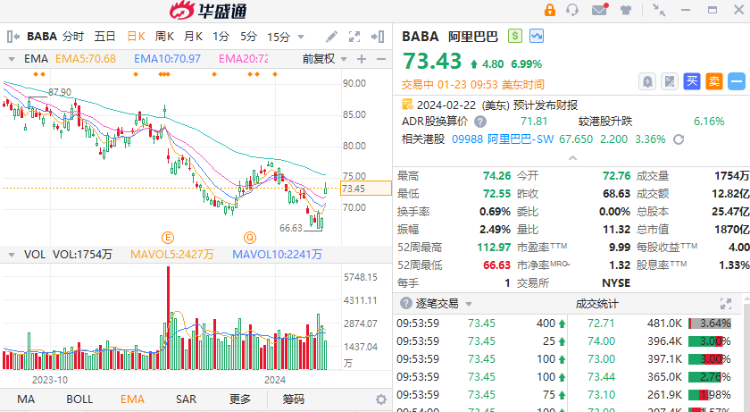750x412 pixels.
Task: Open 阿里巴巴-SW related HK stock link
Action: pyautogui.click(x=520, y=139)
